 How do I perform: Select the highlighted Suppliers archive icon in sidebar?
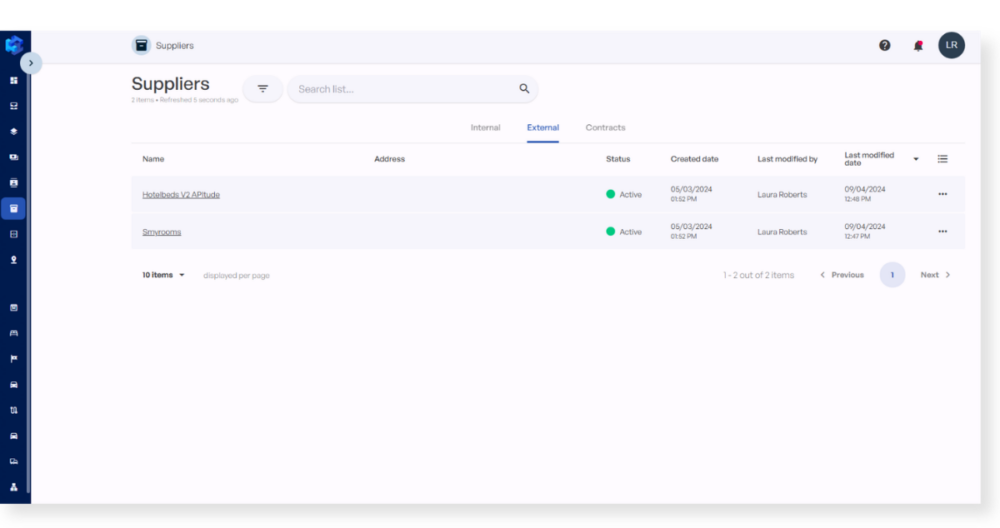(x=13, y=209)
